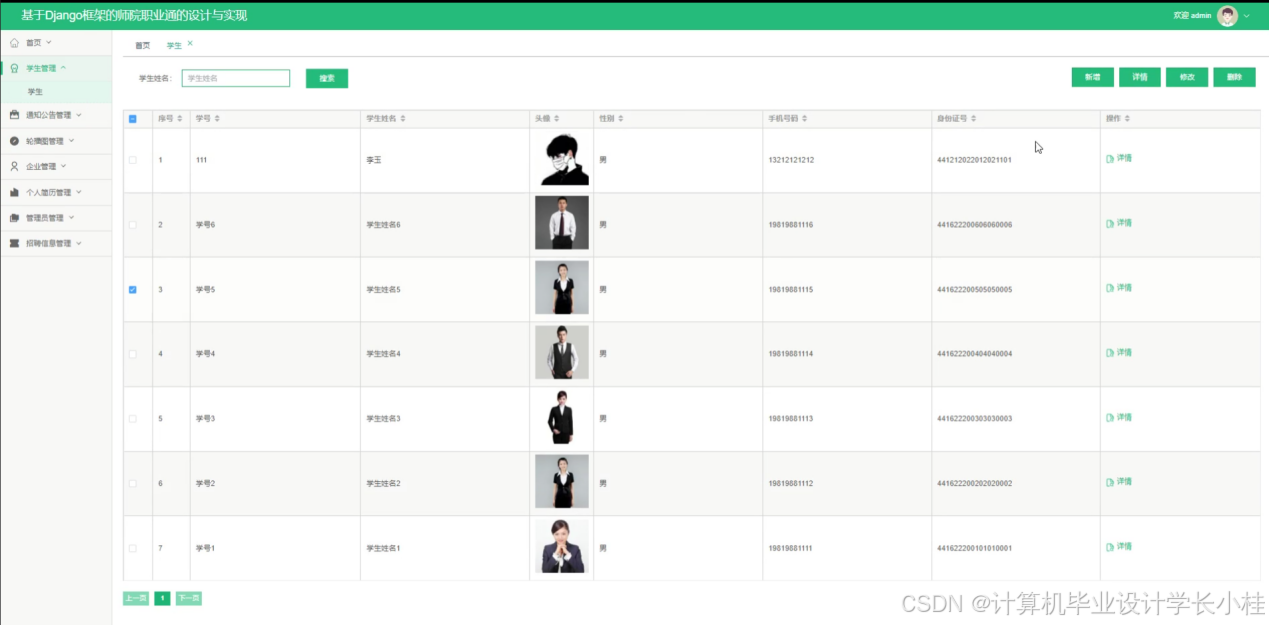Click the 删除 button
The height and width of the screenshot is (625, 1269).
click(x=1234, y=77)
